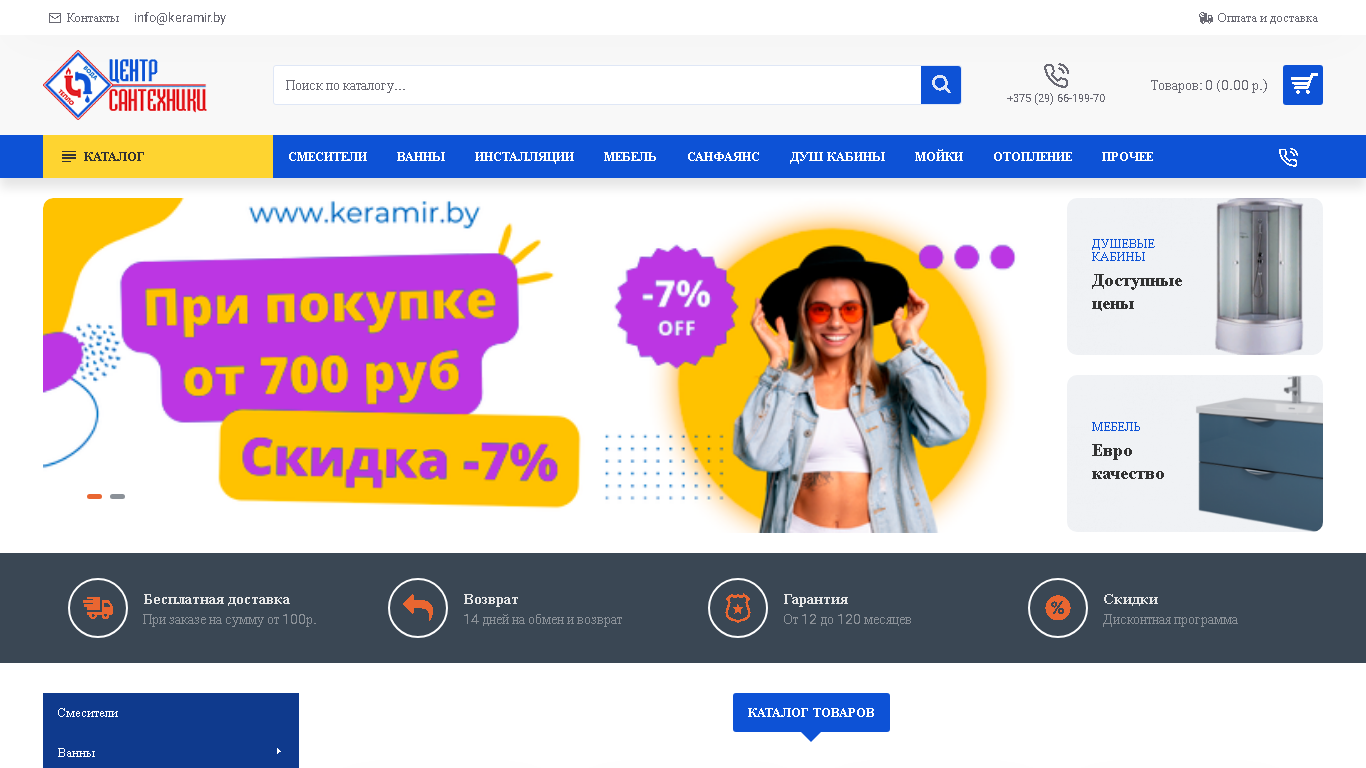Click the phone icon in blue navigation bar

[x=1288, y=157]
